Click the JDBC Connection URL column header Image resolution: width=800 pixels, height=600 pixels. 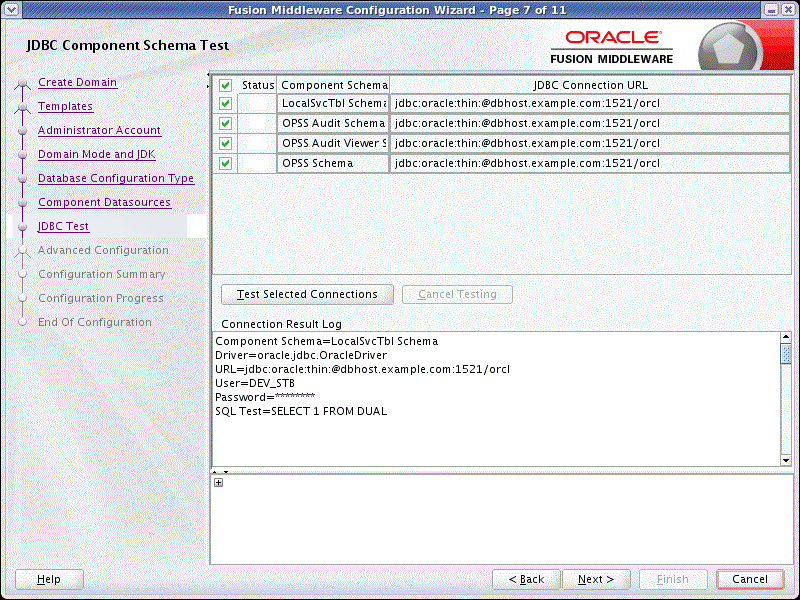[x=590, y=85]
